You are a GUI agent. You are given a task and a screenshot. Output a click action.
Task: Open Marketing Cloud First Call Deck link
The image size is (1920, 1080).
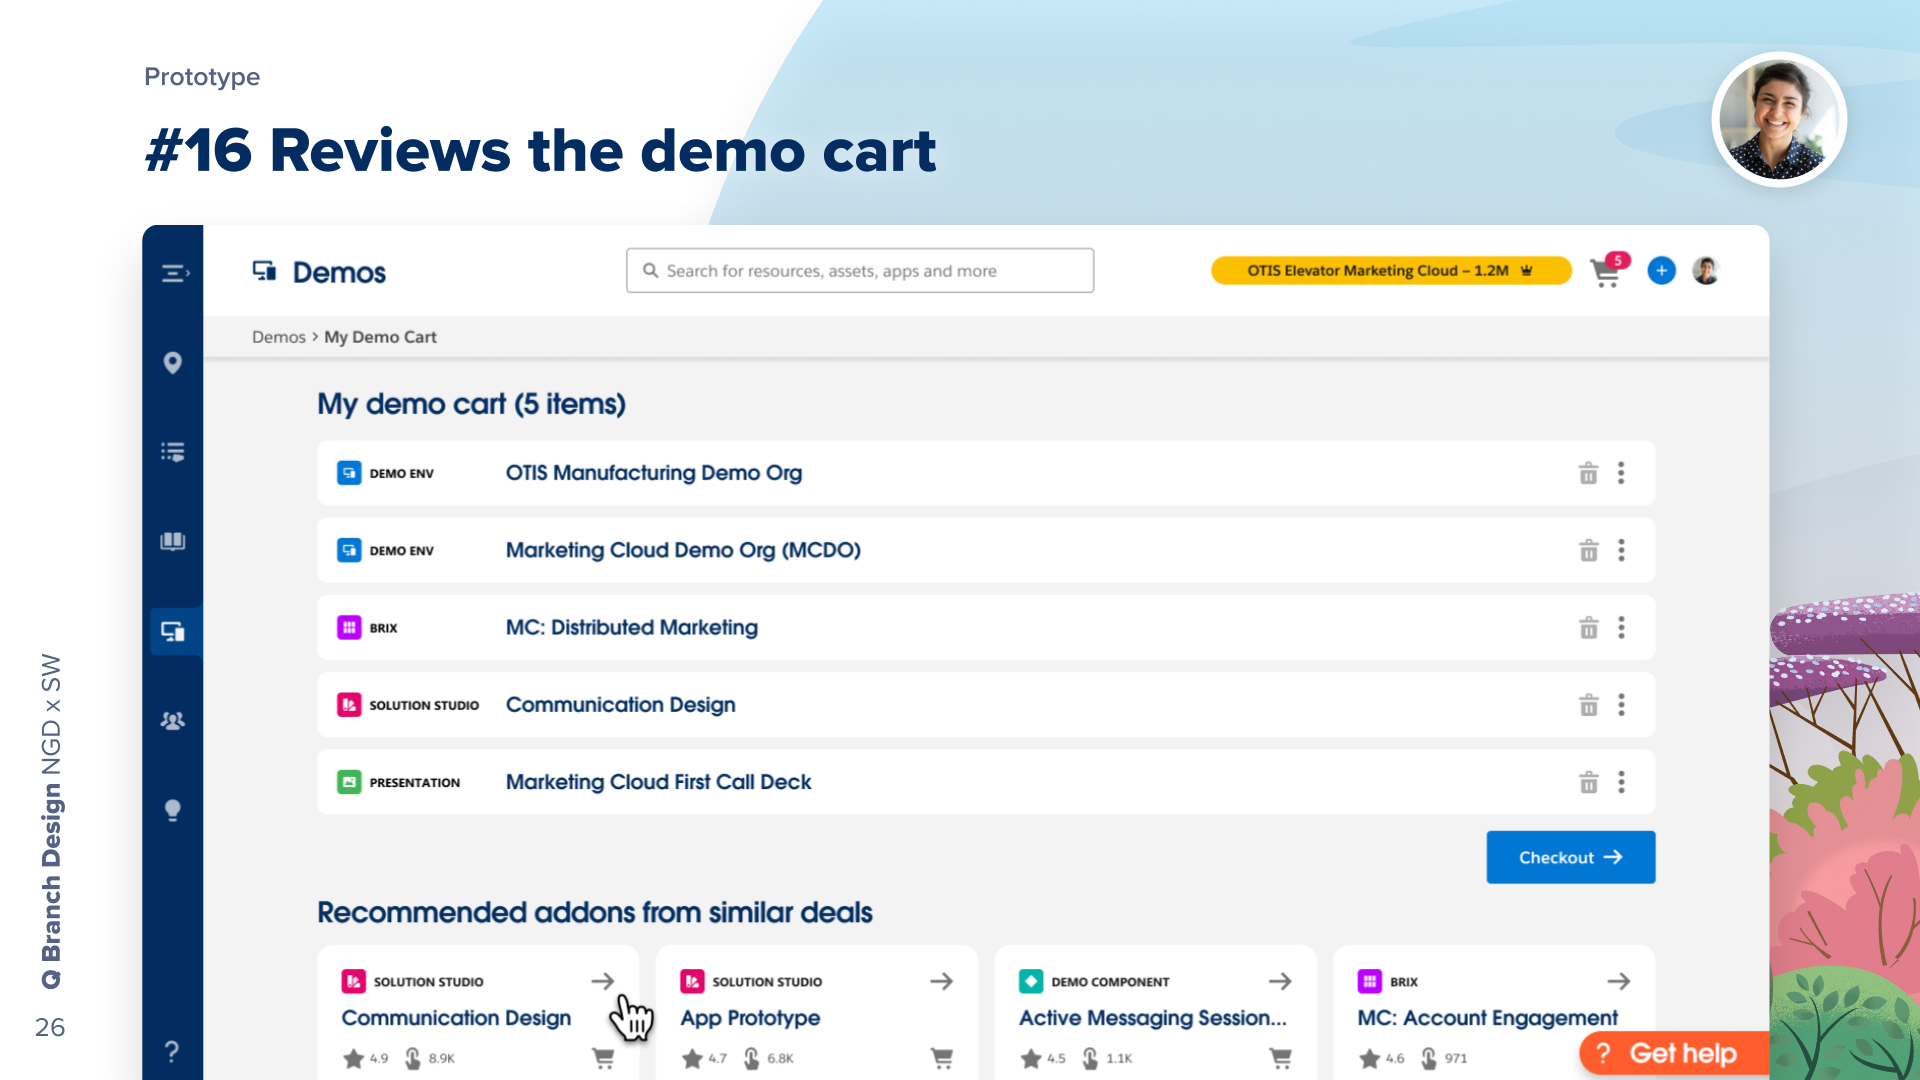659,782
